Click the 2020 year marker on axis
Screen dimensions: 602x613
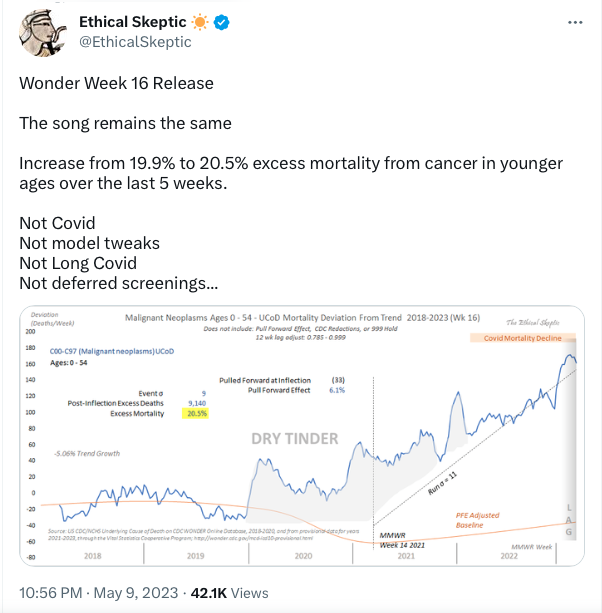coord(303,556)
